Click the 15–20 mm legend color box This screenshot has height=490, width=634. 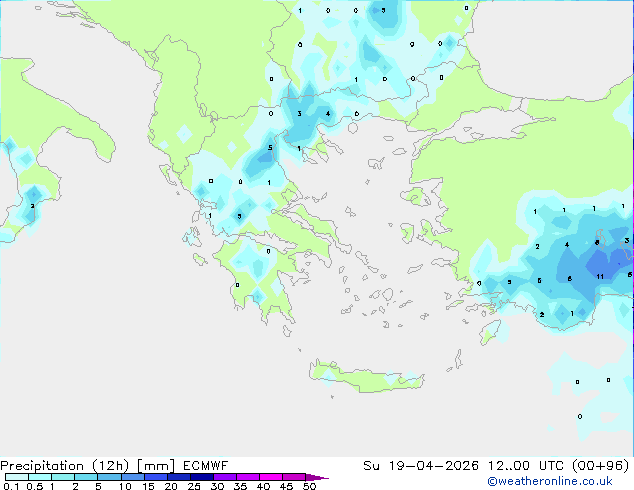(x=155, y=477)
